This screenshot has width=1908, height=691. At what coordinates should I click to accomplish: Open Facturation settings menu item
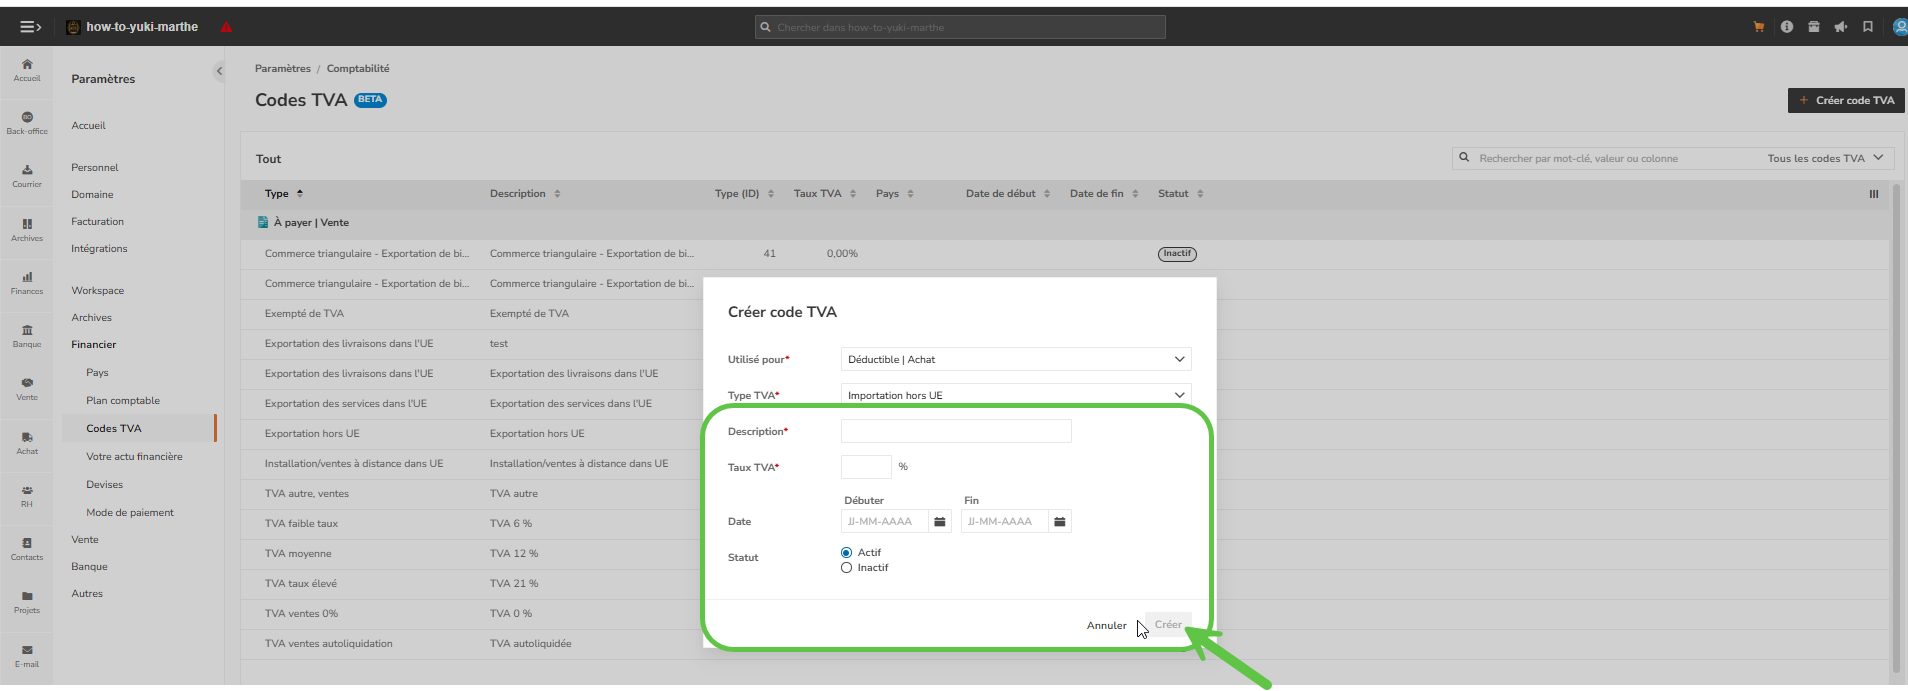coord(98,222)
